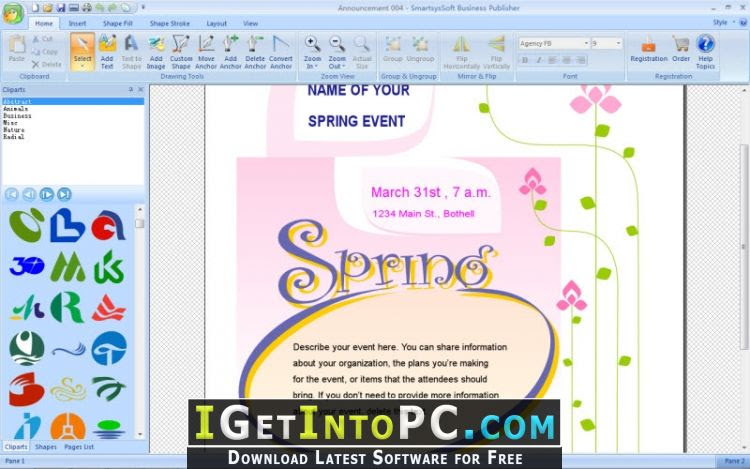The image size is (750, 469).
Task: Select the Spring decorative title on canvas
Action: tap(387, 263)
